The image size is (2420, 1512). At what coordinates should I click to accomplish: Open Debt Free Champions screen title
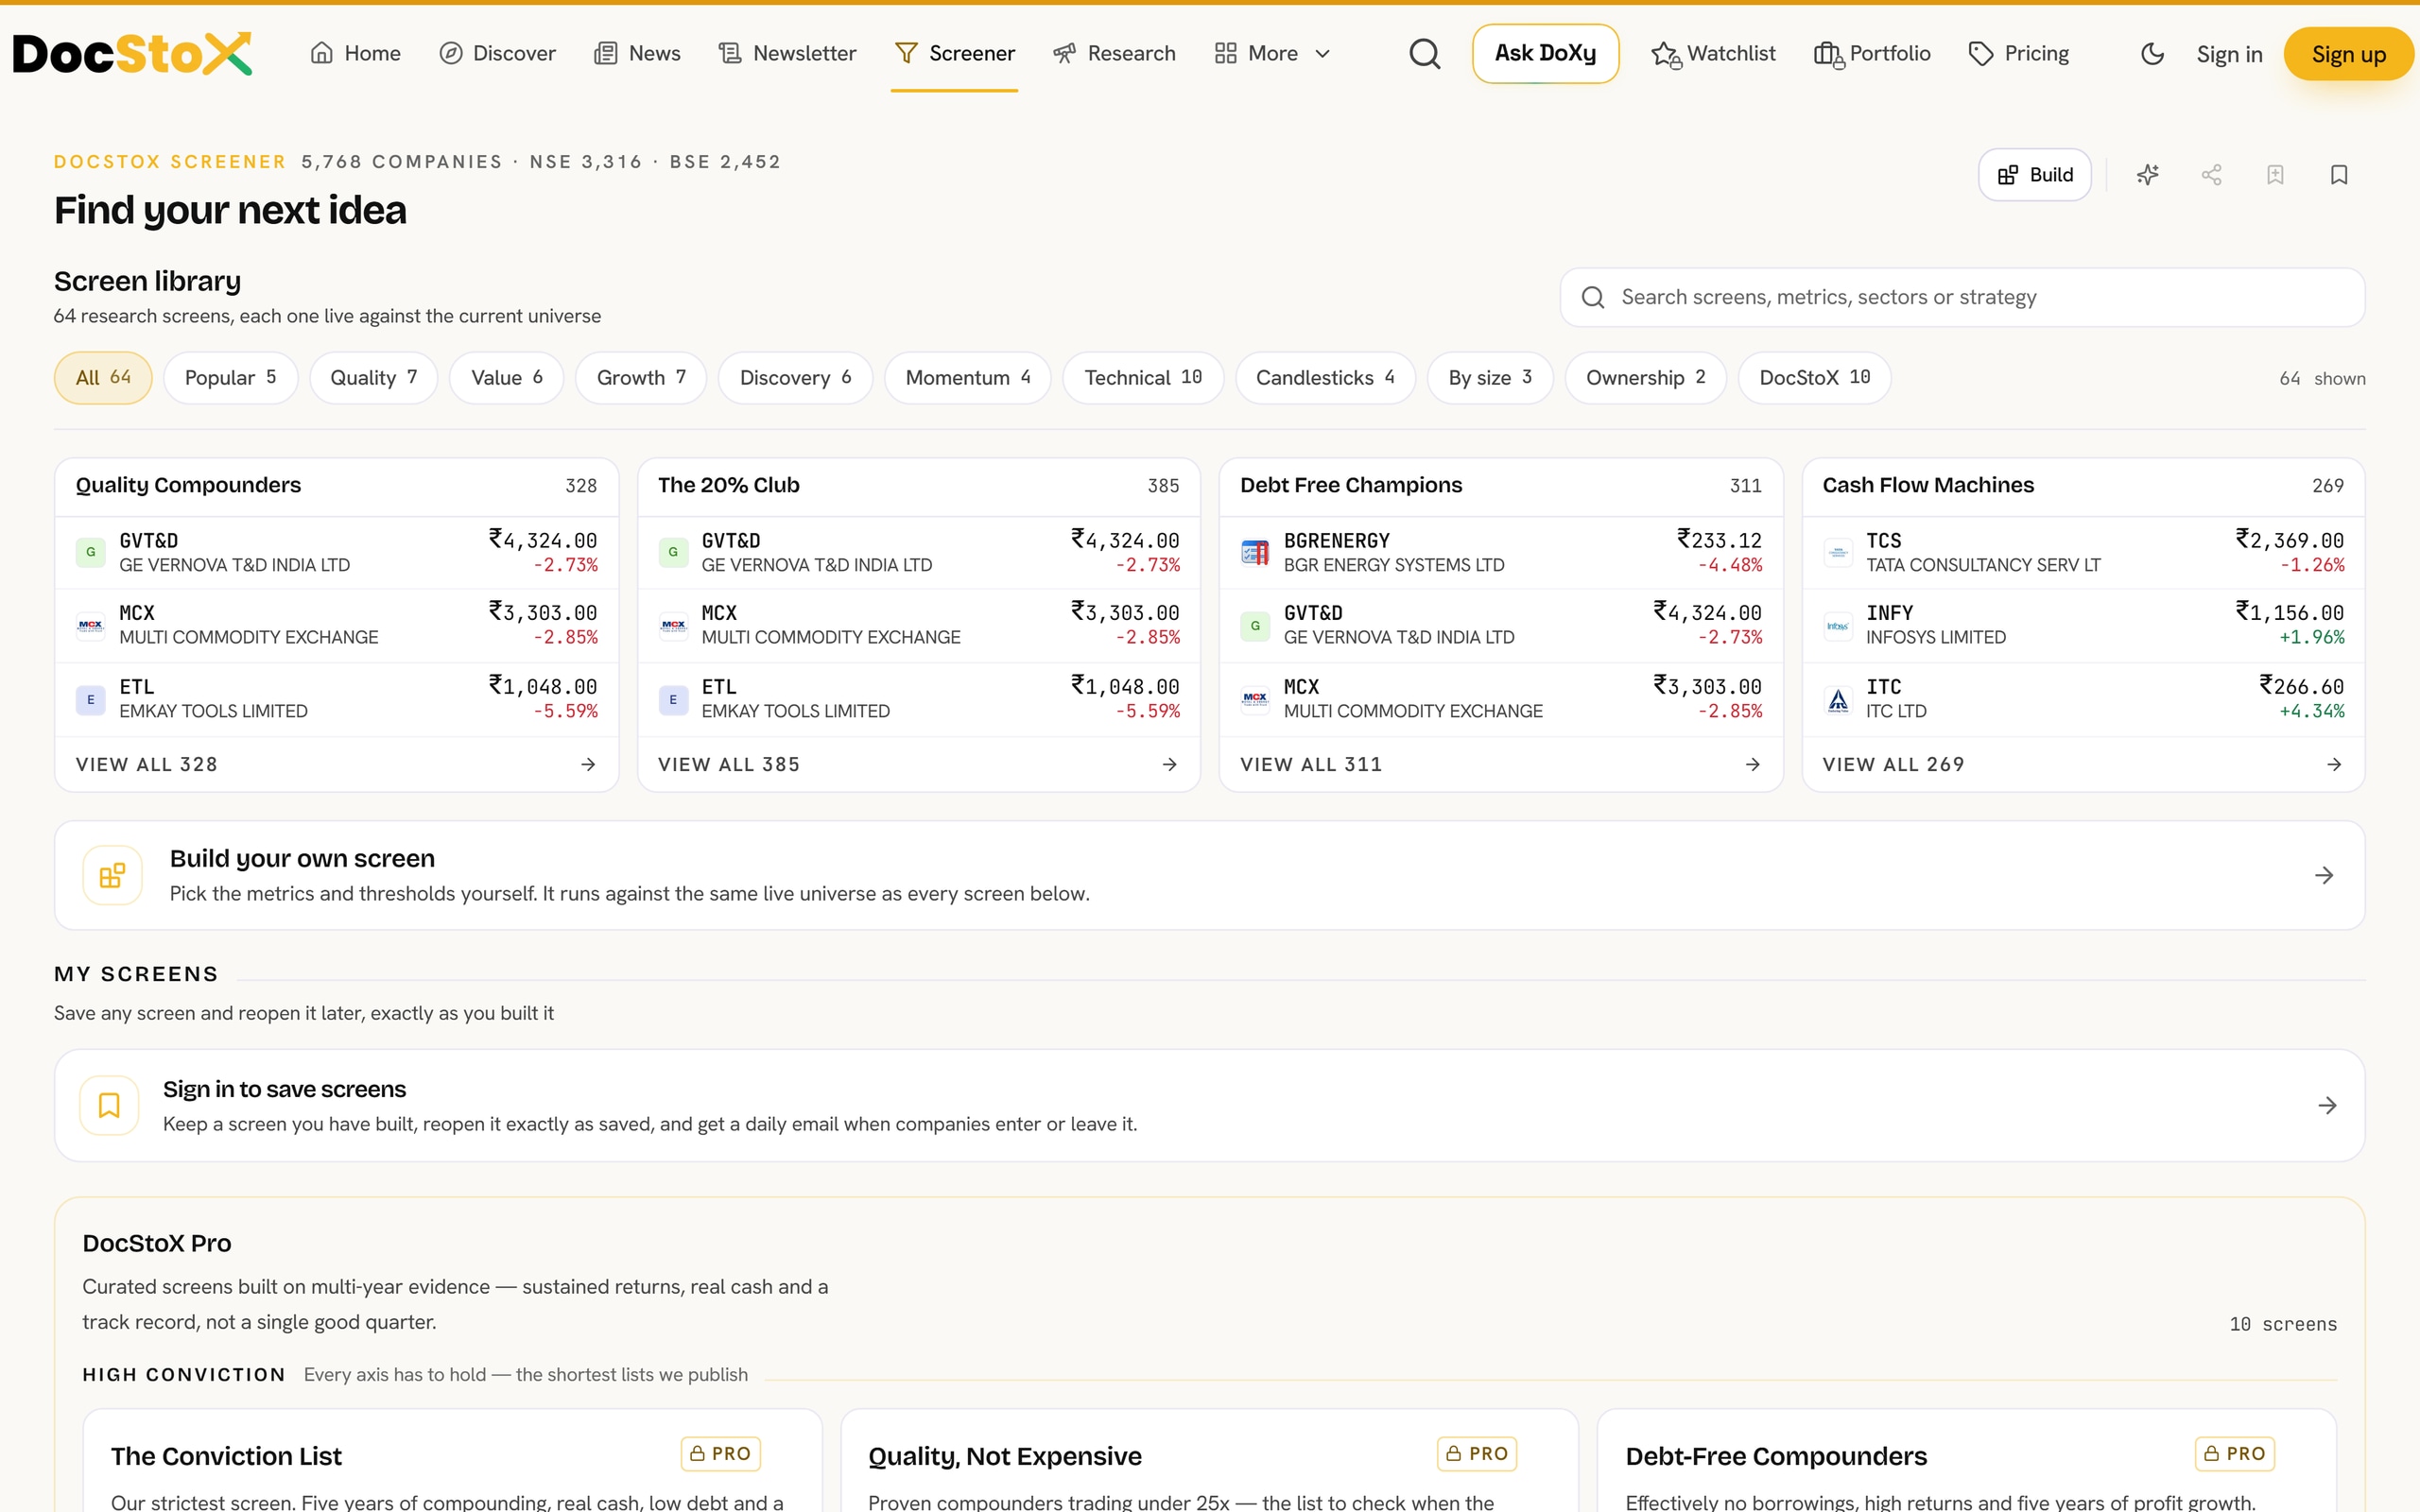1351,485
